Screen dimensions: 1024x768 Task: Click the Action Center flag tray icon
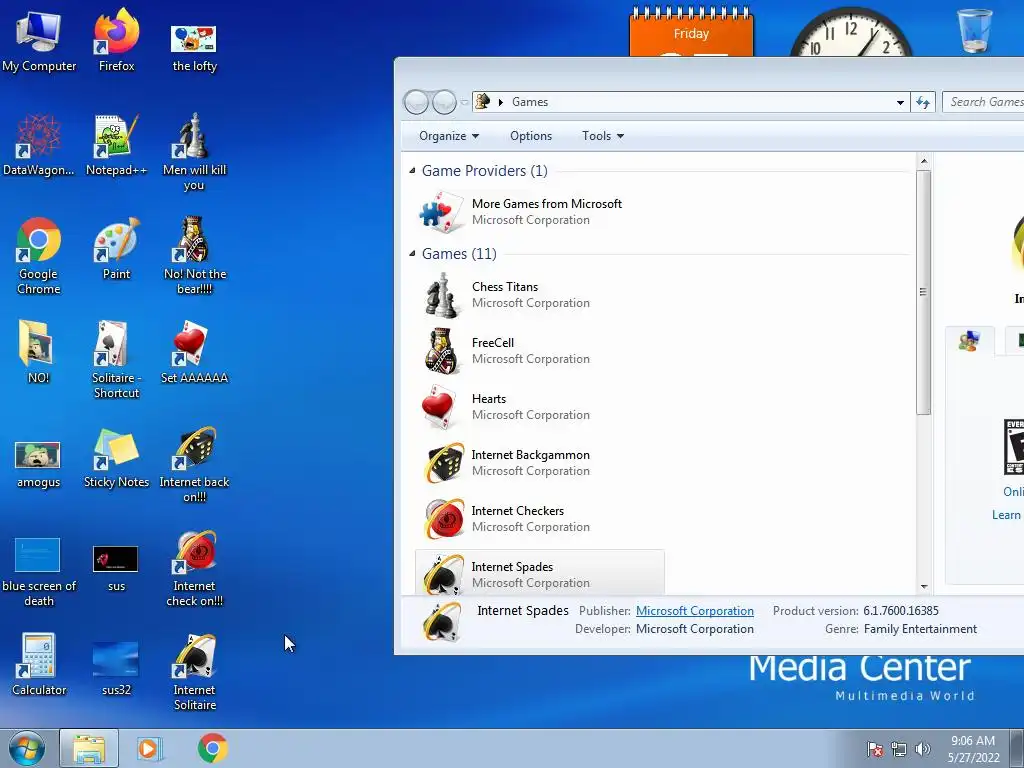875,749
